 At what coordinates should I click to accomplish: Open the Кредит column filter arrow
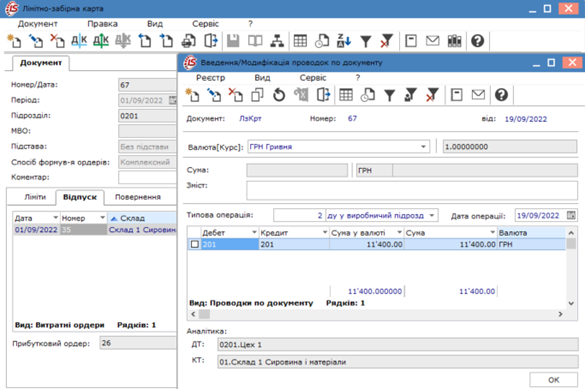point(325,232)
